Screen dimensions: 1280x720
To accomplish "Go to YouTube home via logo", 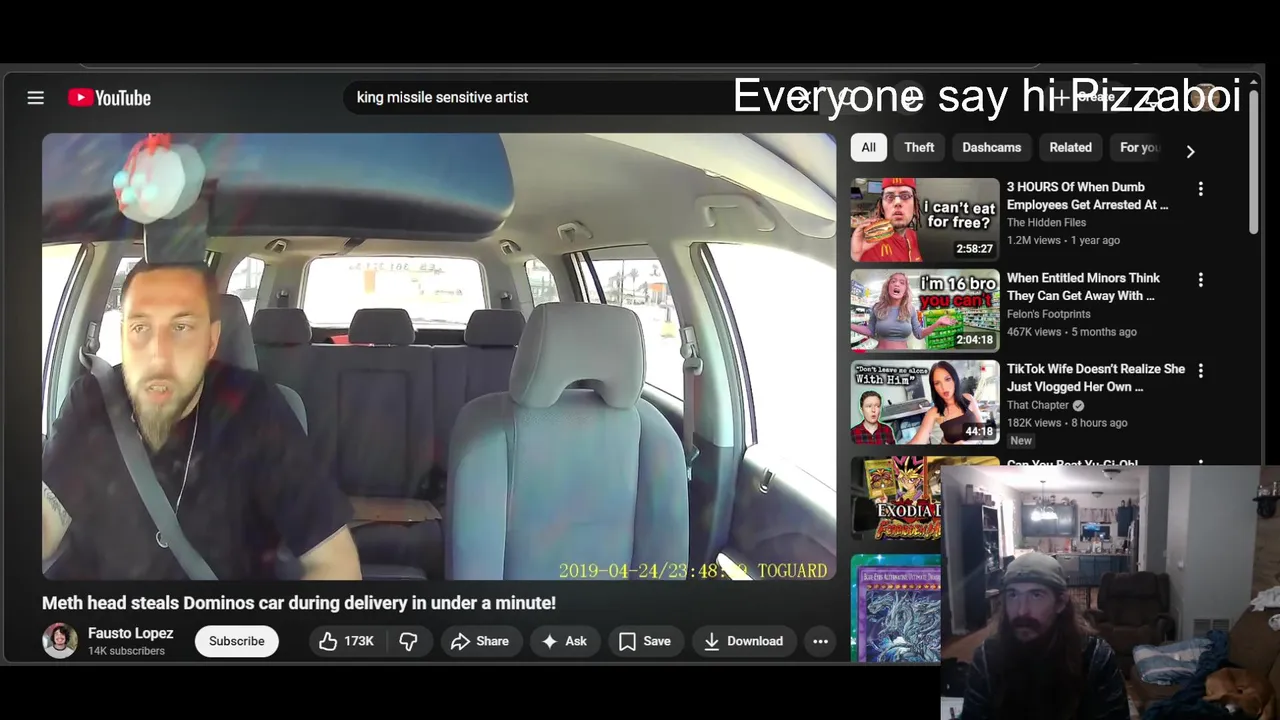I will tap(109, 98).
